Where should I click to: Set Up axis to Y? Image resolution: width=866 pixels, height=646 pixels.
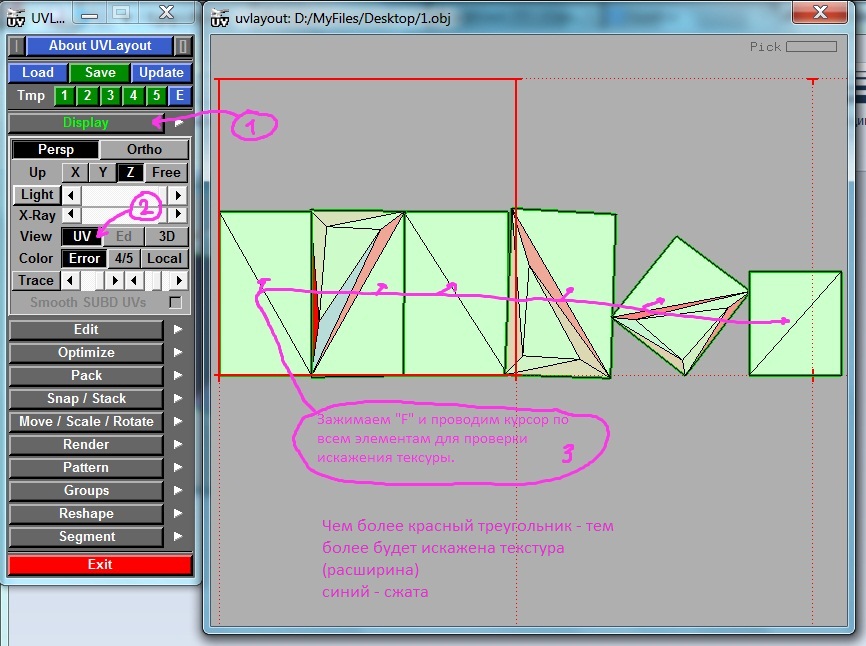point(102,172)
